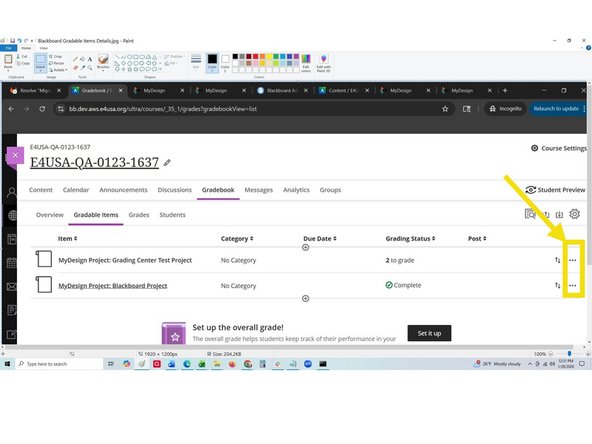Close the course panel with purple X
The height and width of the screenshot is (444, 592).
click(15, 155)
